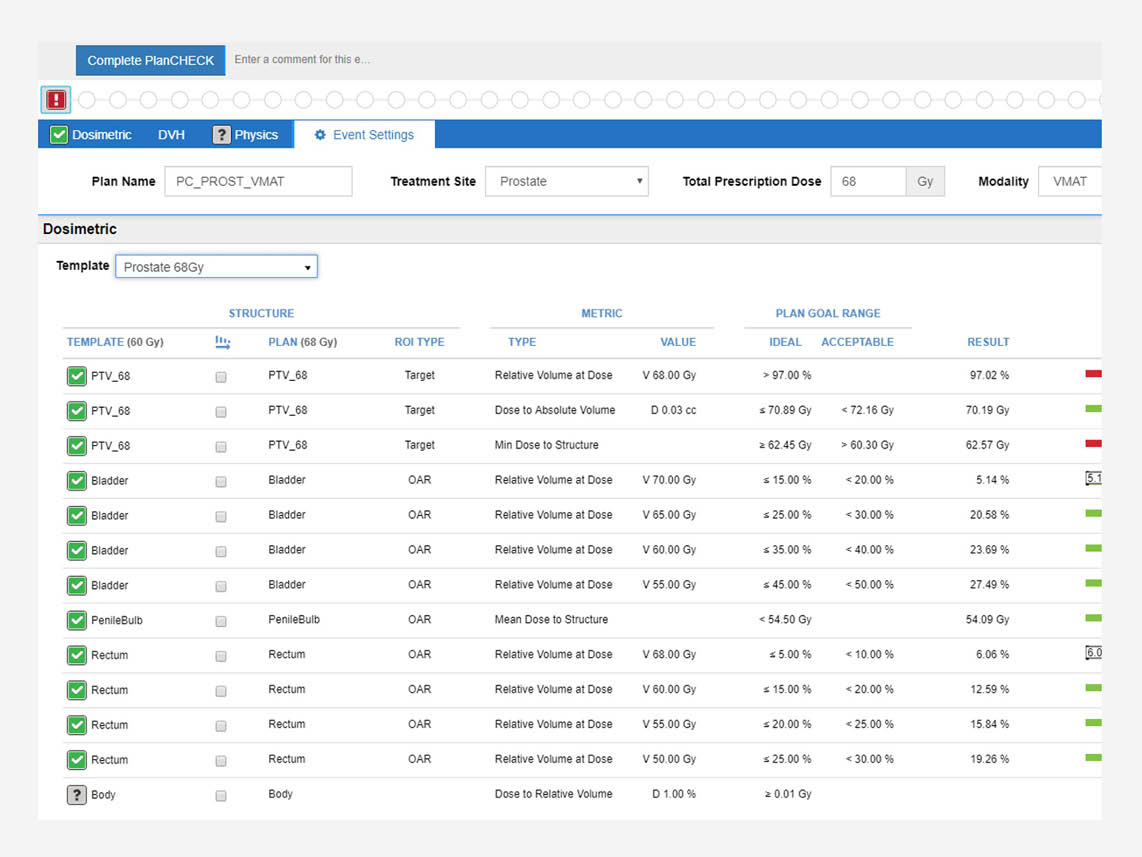Click green check icon for Rectum V 68.00 Gy
The width and height of the screenshot is (1142, 857).
click(77, 655)
